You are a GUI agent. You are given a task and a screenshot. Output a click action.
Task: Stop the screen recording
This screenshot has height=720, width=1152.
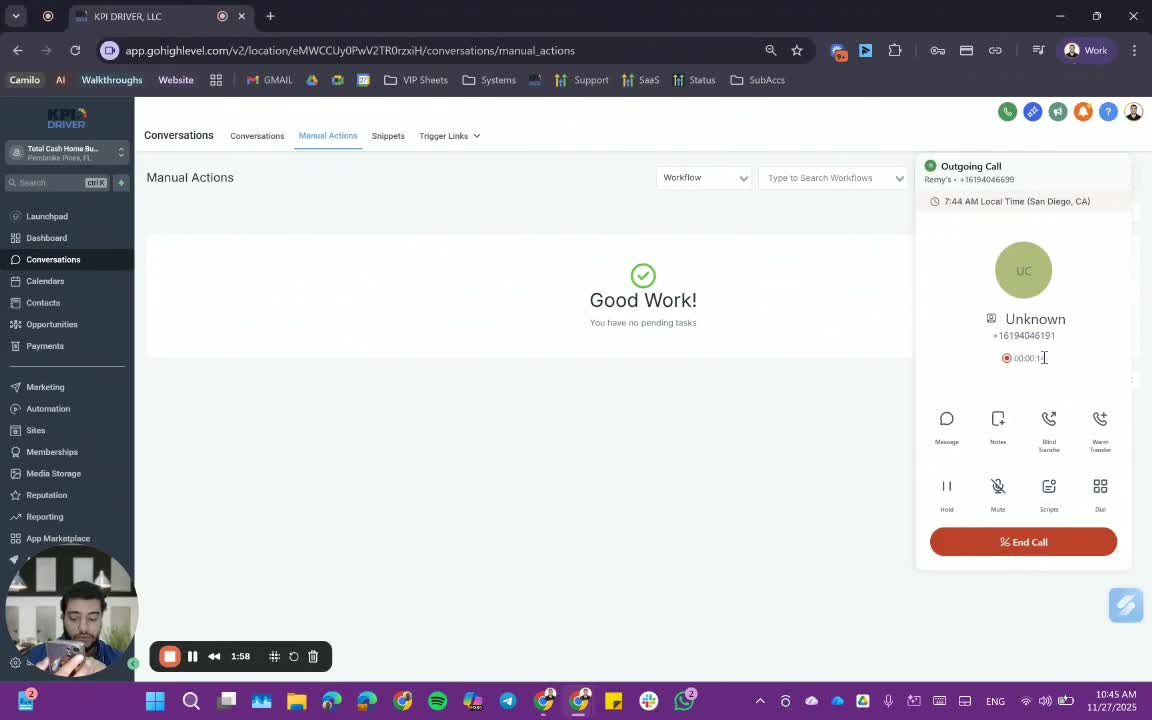(170, 657)
